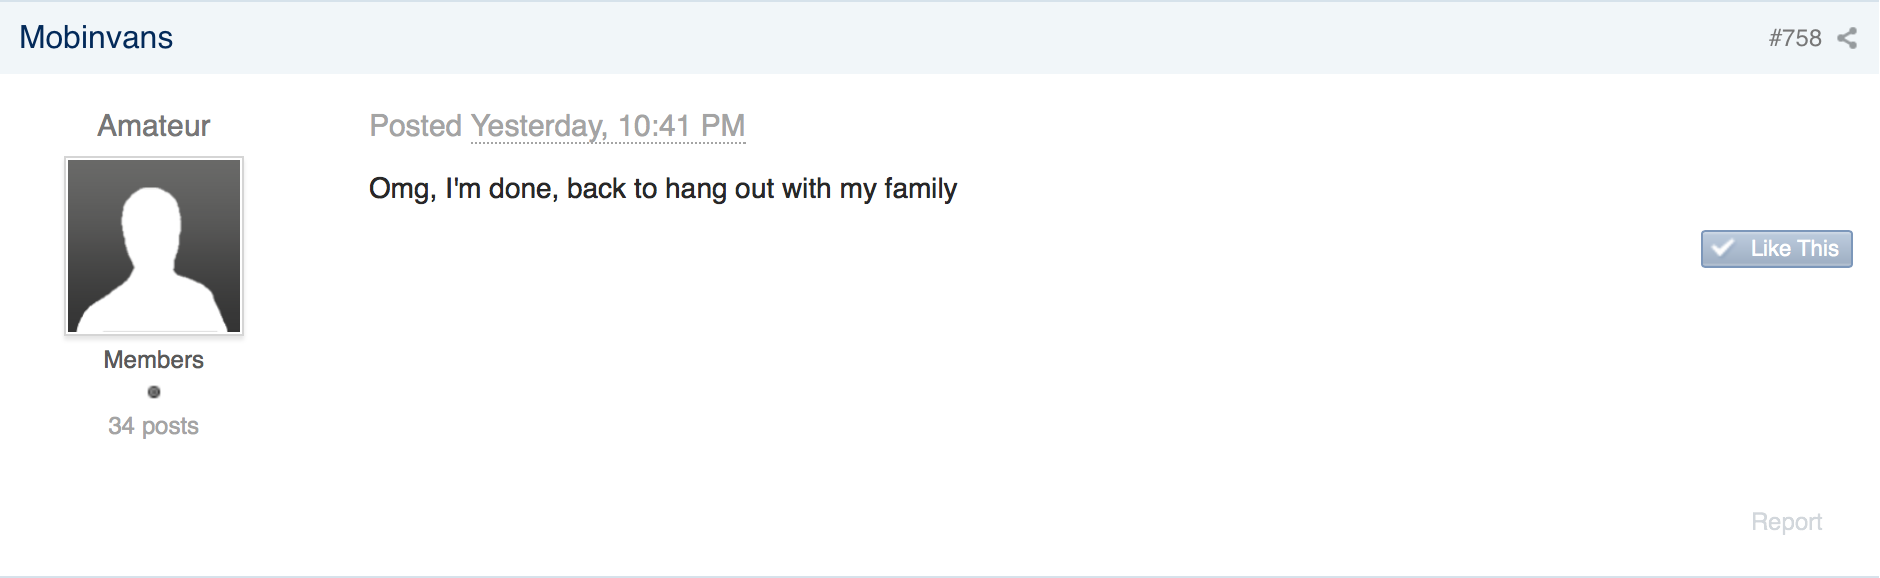The width and height of the screenshot is (1880, 578).
Task: Click the reputation dot under Members
Action: tap(154, 392)
